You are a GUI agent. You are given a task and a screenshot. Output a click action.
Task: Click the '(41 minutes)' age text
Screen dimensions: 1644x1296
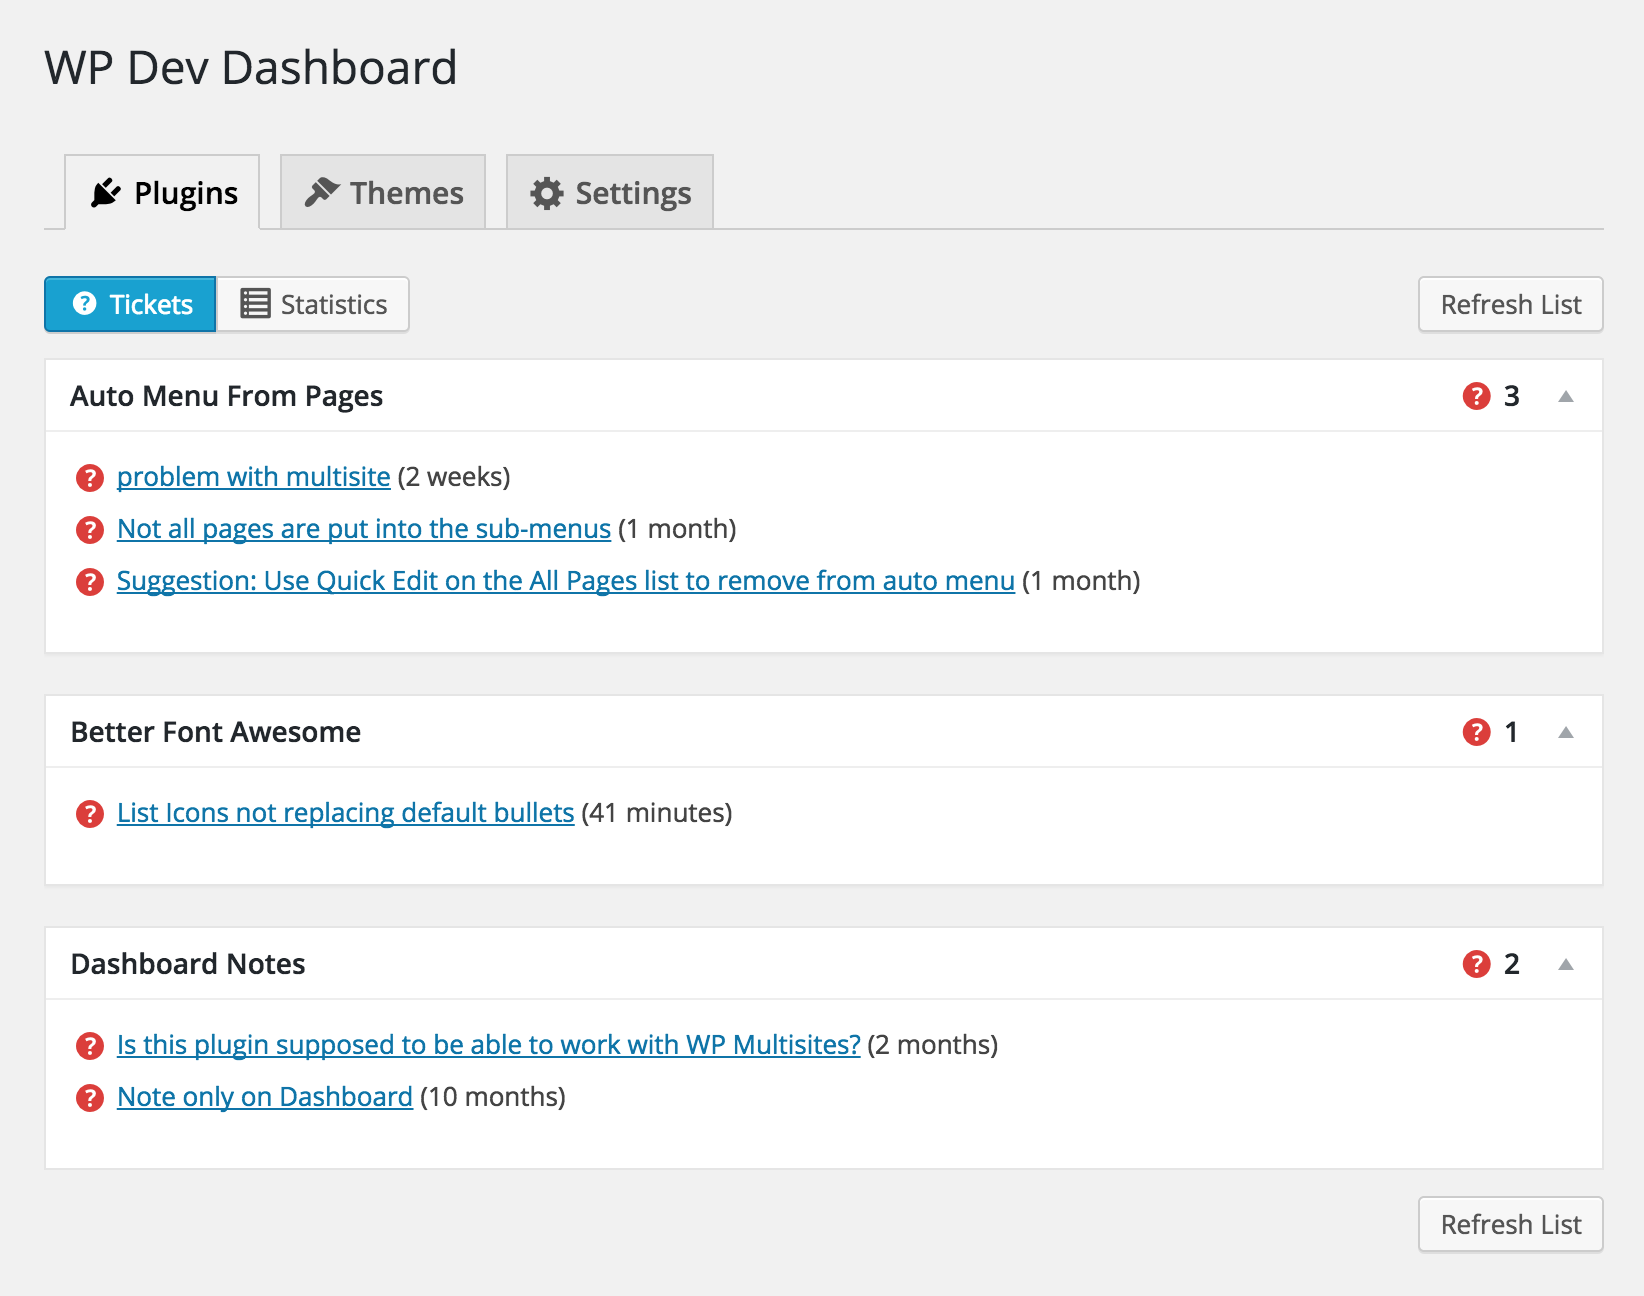click(x=657, y=813)
